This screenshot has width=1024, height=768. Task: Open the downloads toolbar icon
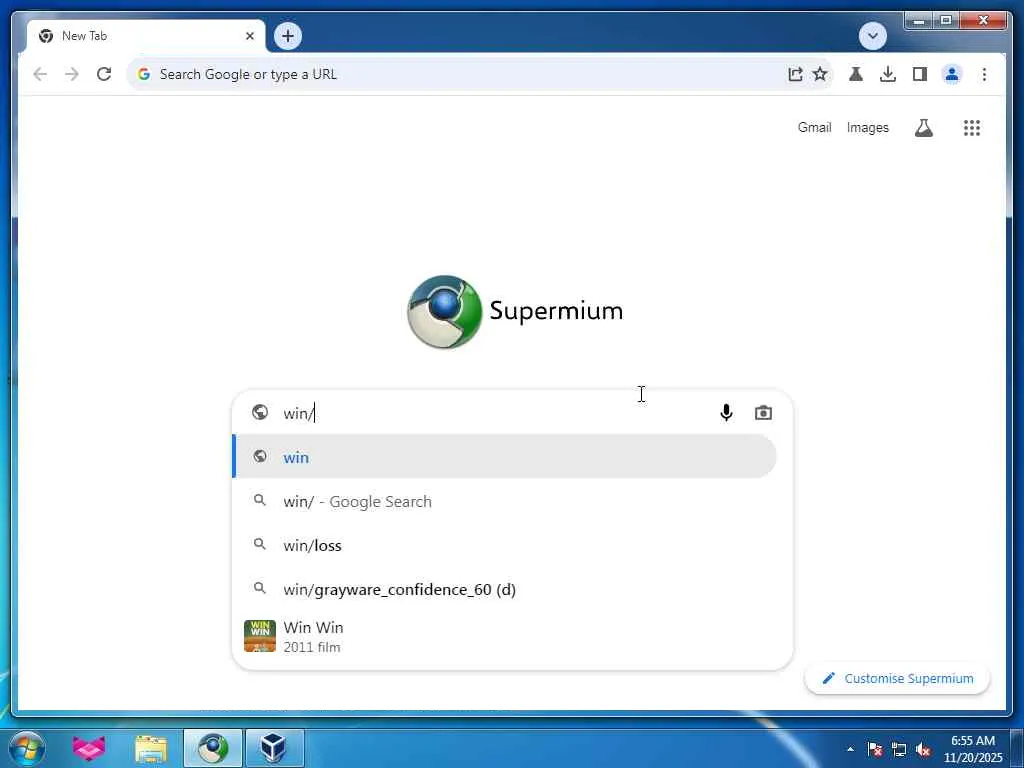[888, 74]
